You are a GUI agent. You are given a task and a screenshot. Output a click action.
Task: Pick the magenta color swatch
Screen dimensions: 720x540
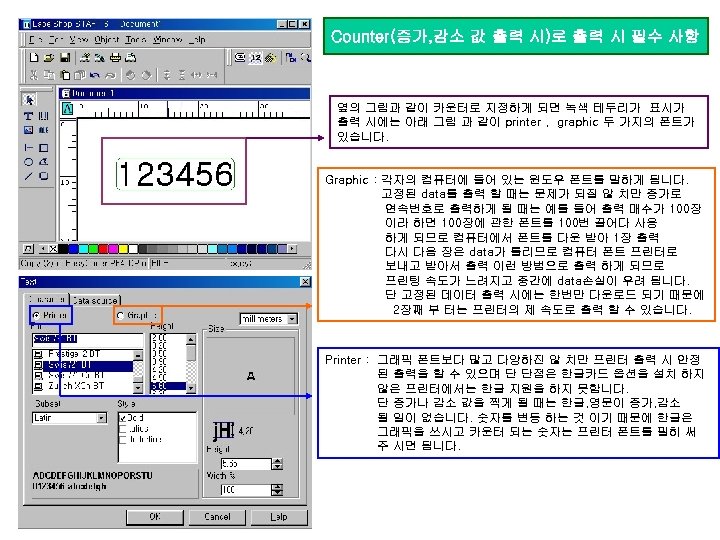(x=113, y=249)
